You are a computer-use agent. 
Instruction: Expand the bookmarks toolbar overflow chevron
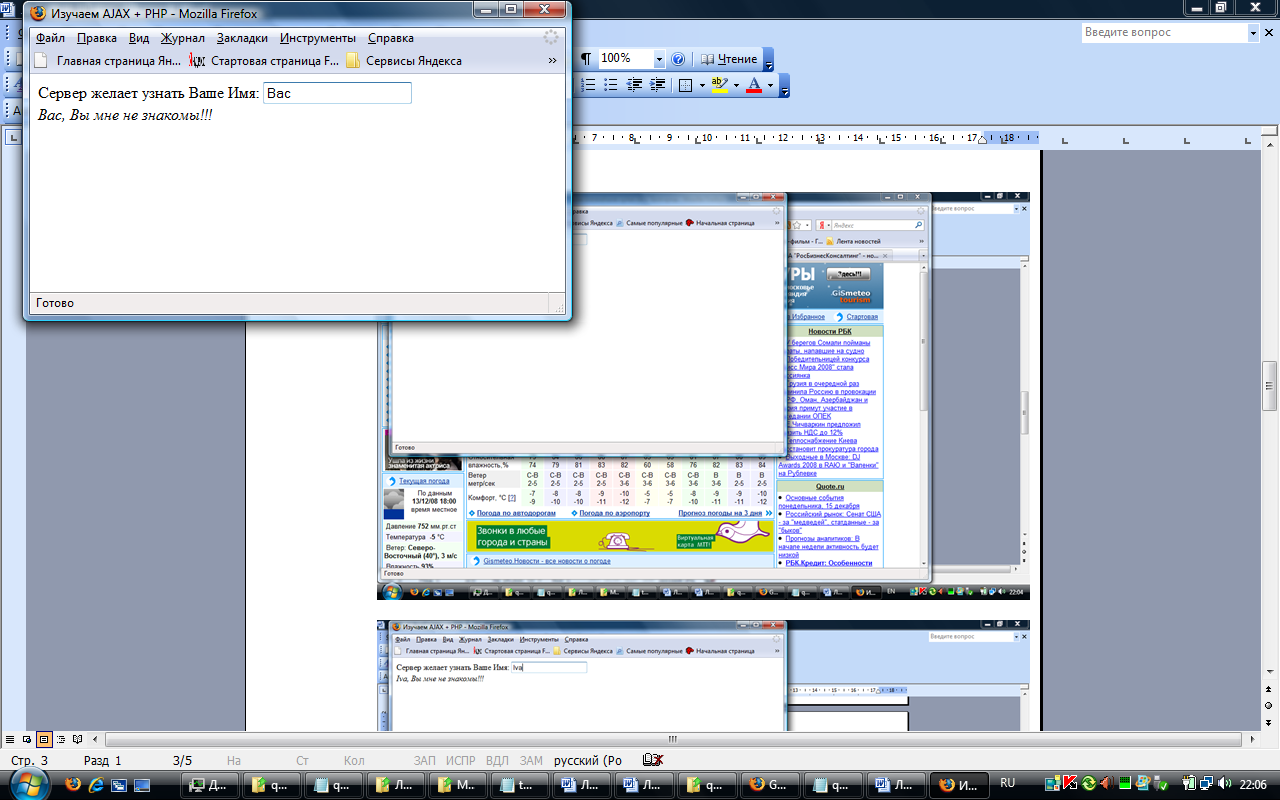point(552,61)
